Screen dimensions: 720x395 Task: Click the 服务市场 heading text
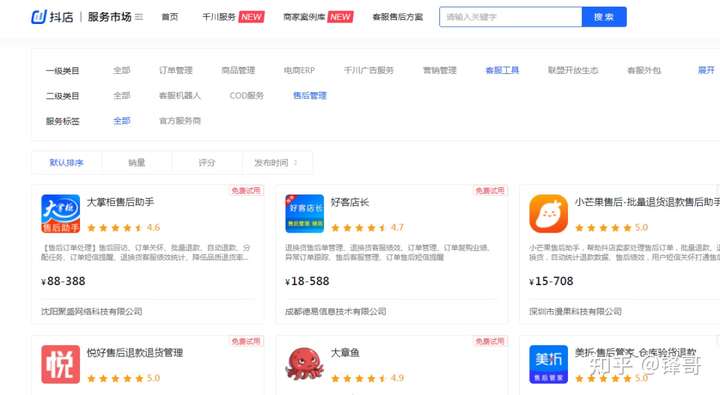tap(110, 17)
